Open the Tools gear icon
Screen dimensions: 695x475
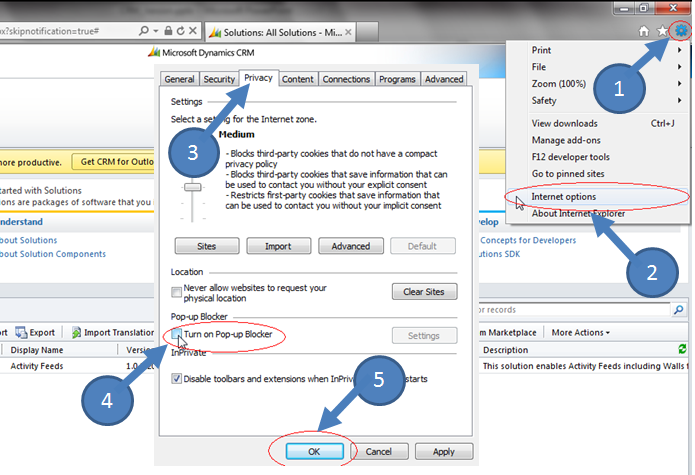point(680,31)
